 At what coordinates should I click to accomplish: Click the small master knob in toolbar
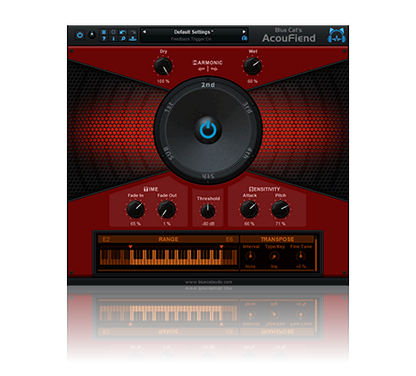coord(92,35)
